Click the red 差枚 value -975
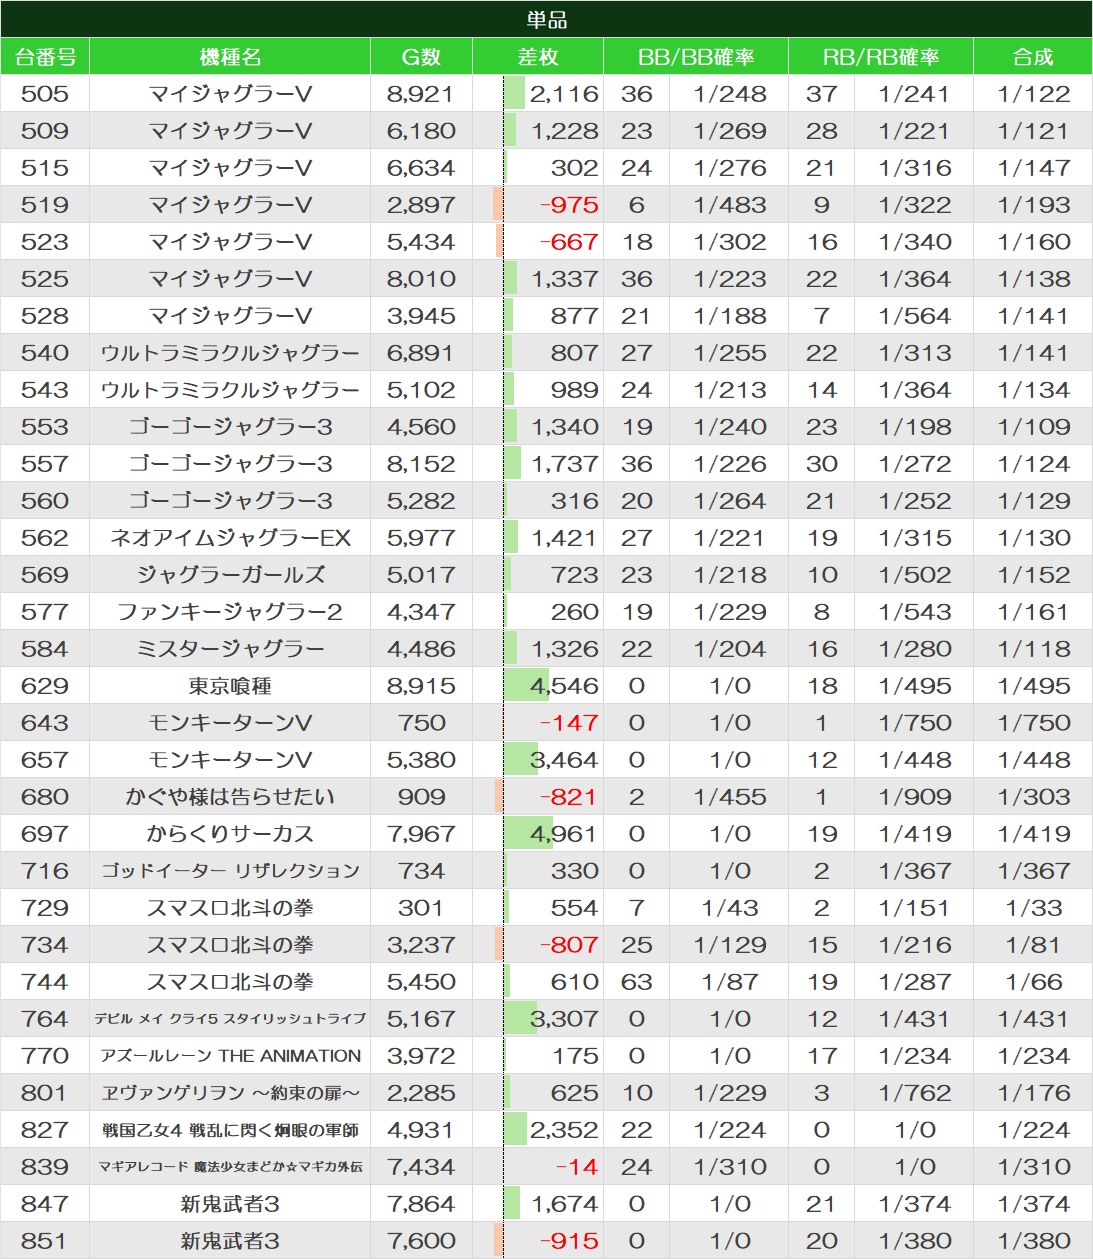Viewport: 1093px width, 1259px height. (569, 205)
